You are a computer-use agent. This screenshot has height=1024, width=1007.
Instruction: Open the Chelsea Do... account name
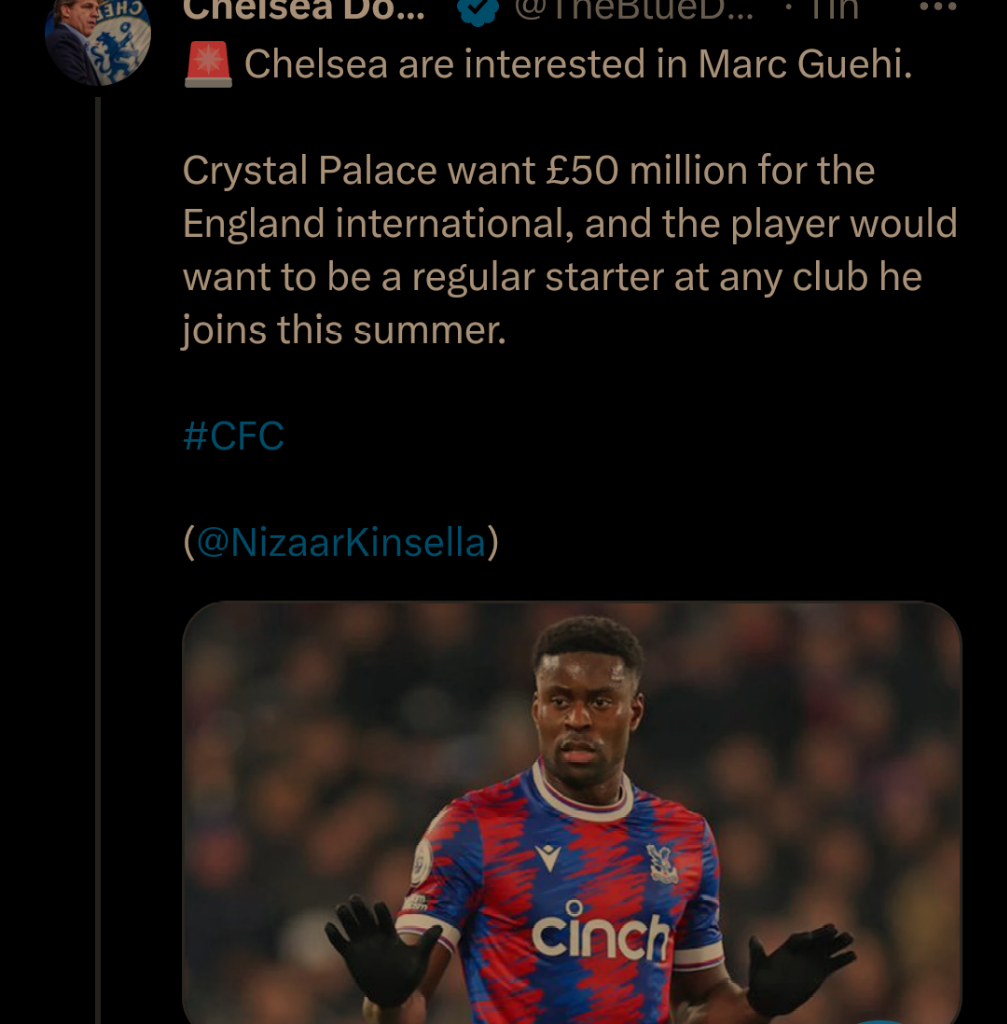tap(304, 9)
